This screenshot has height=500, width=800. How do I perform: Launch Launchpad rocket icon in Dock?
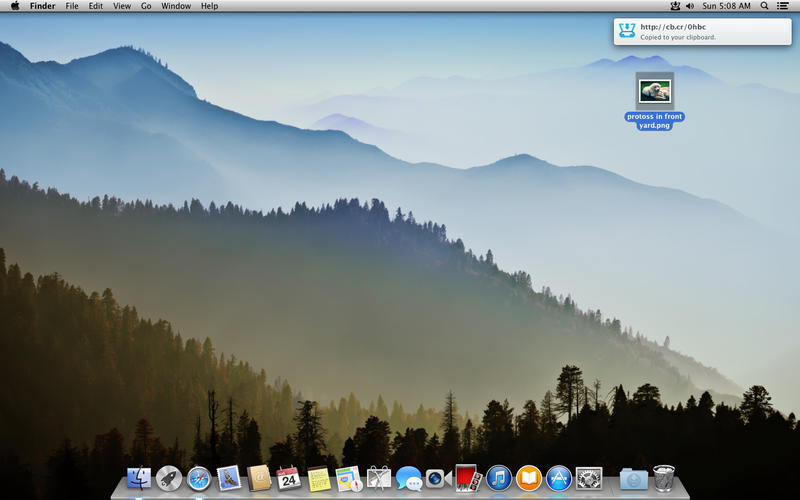click(x=169, y=479)
